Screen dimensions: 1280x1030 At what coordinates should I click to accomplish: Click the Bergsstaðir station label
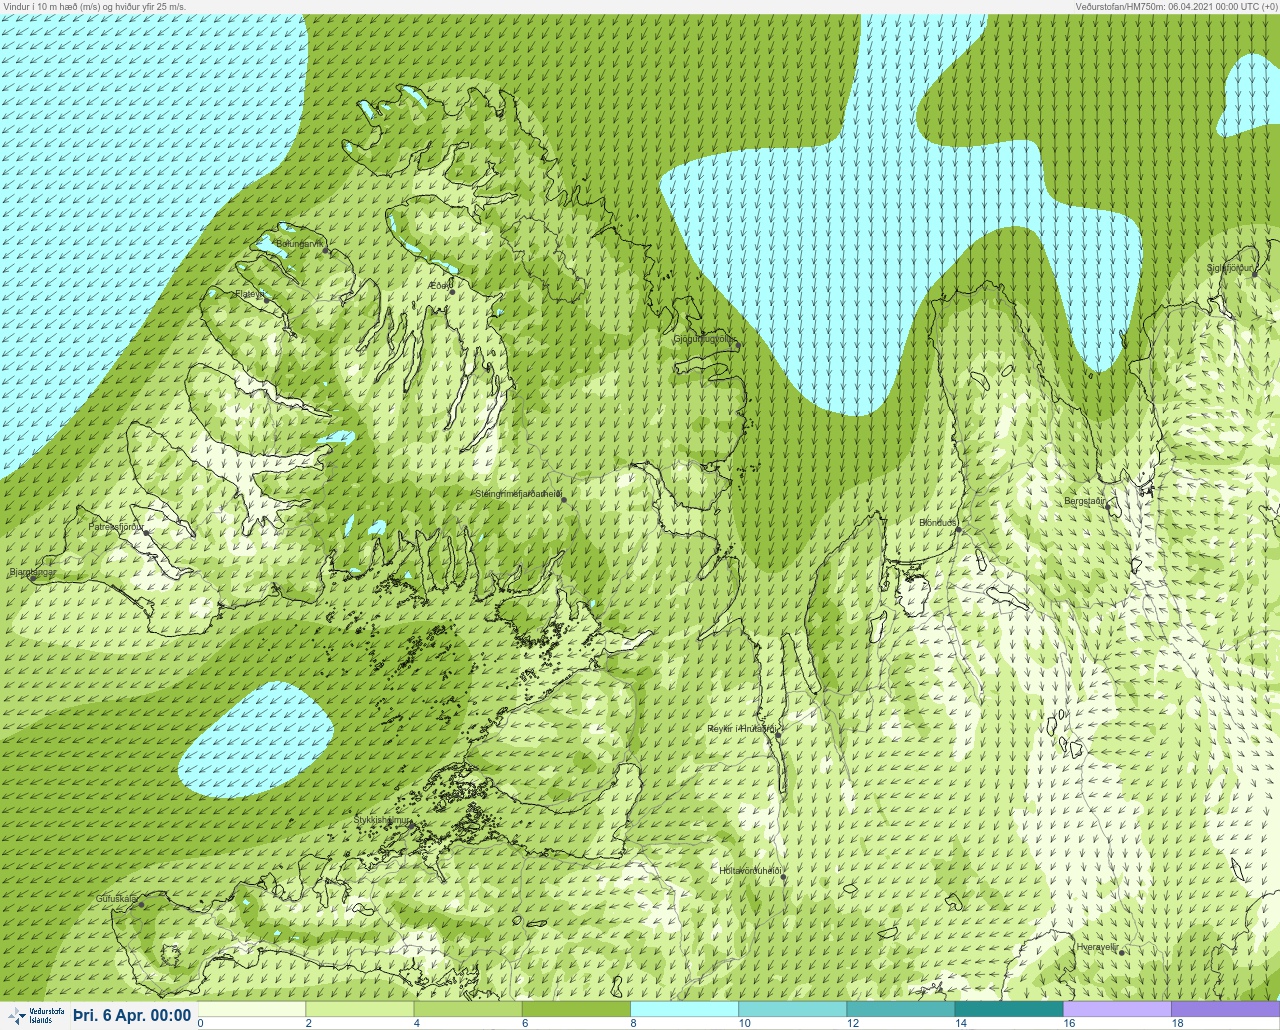pyautogui.click(x=1086, y=500)
